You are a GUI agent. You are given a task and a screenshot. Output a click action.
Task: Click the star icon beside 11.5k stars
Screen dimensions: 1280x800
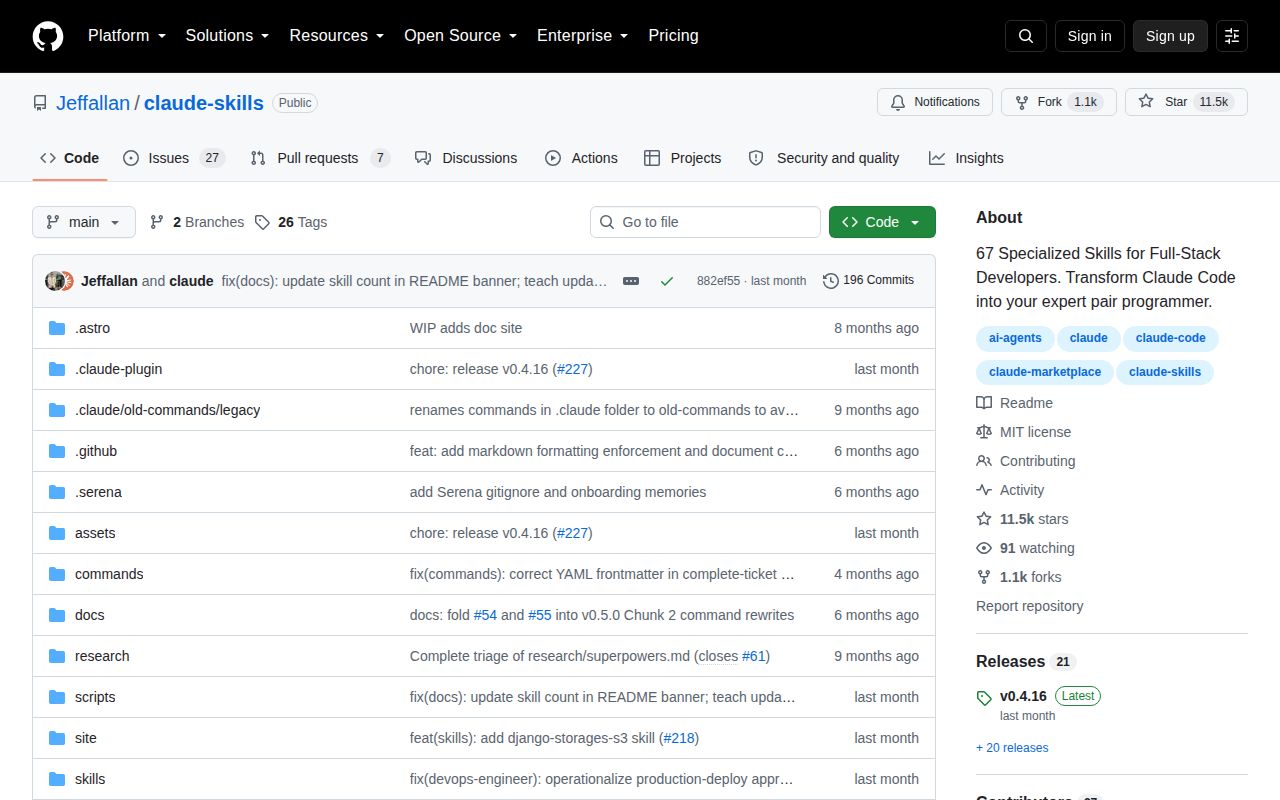click(984, 519)
